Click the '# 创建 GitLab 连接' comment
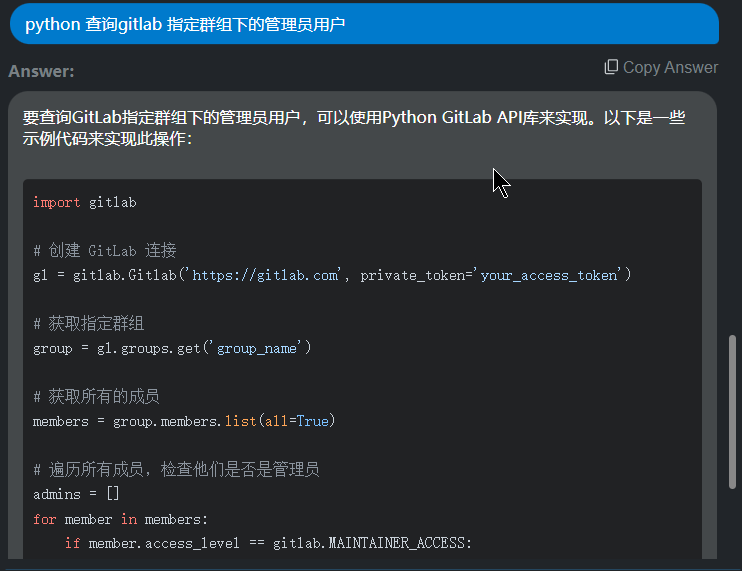The width and height of the screenshot is (742, 571). (105, 250)
